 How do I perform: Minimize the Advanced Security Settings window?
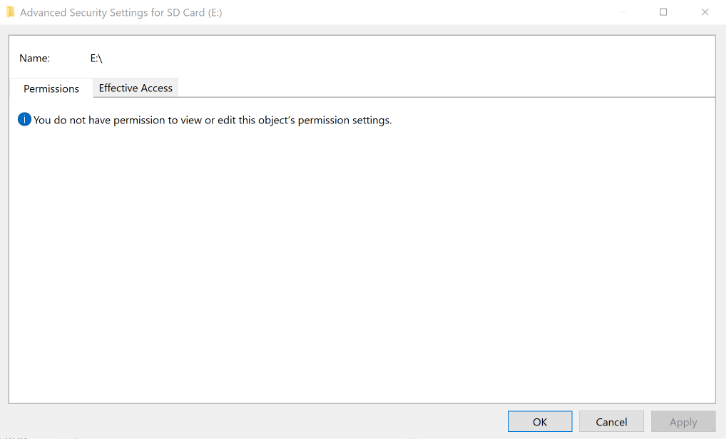(622, 12)
